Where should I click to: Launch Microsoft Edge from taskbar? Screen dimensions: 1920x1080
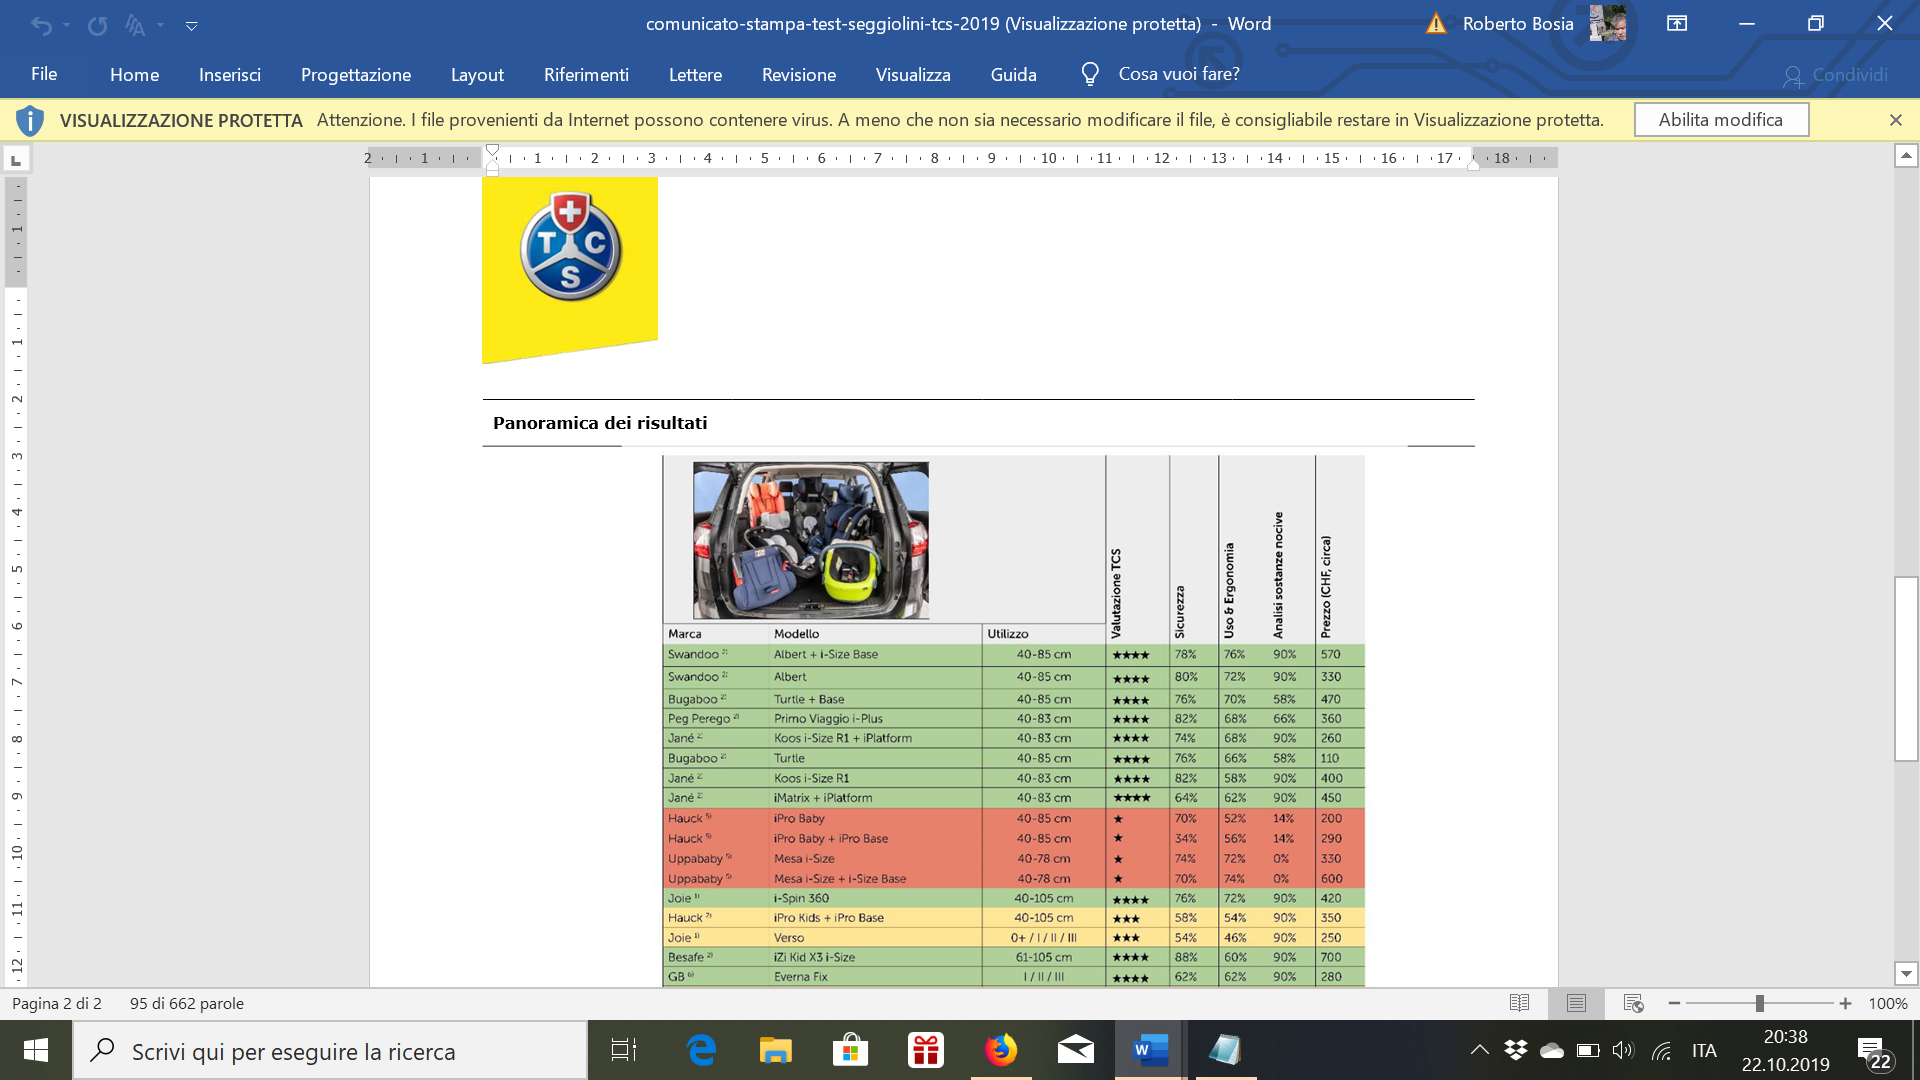click(701, 1050)
